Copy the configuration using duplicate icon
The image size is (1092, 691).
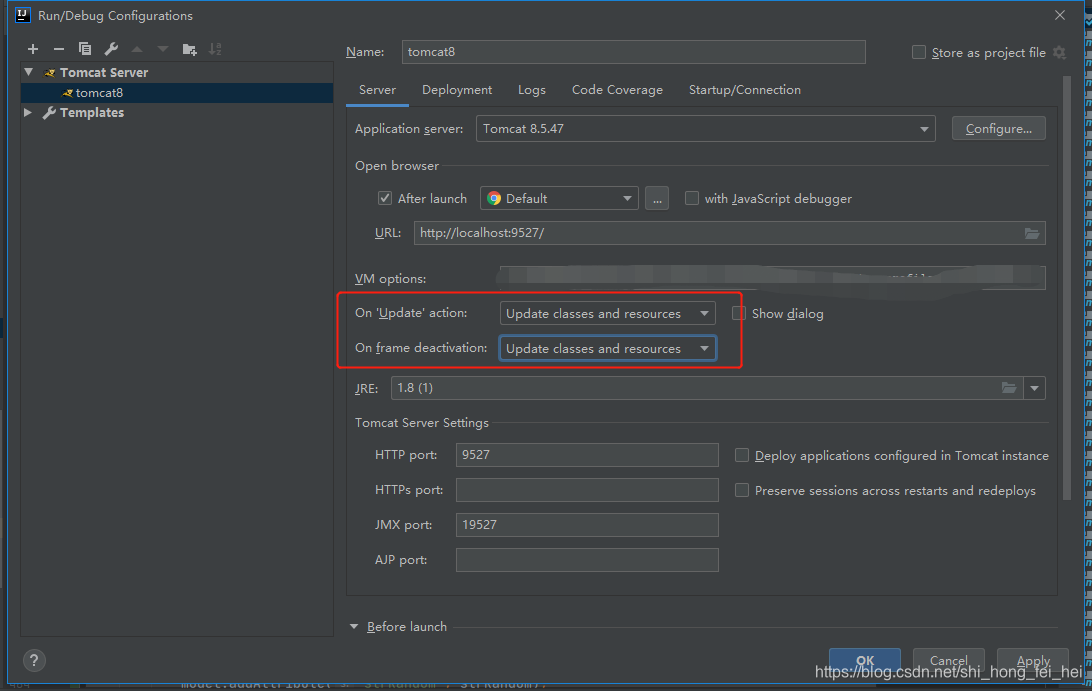tap(85, 49)
